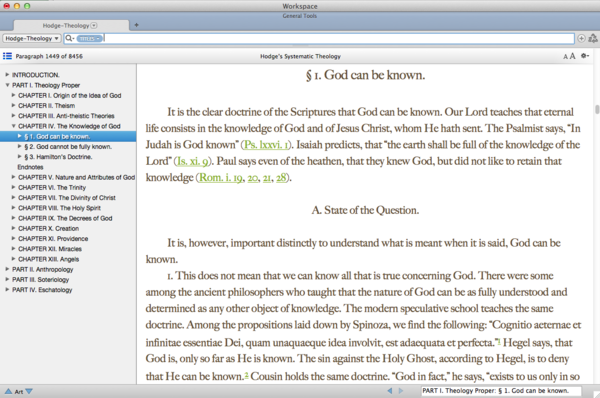Go forward with right history arrow

click(401, 391)
